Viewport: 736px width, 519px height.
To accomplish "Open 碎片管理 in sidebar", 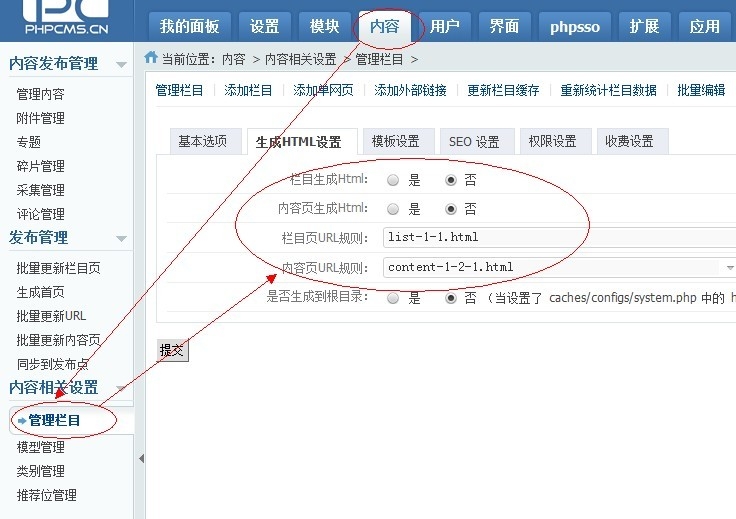I will click(40, 166).
